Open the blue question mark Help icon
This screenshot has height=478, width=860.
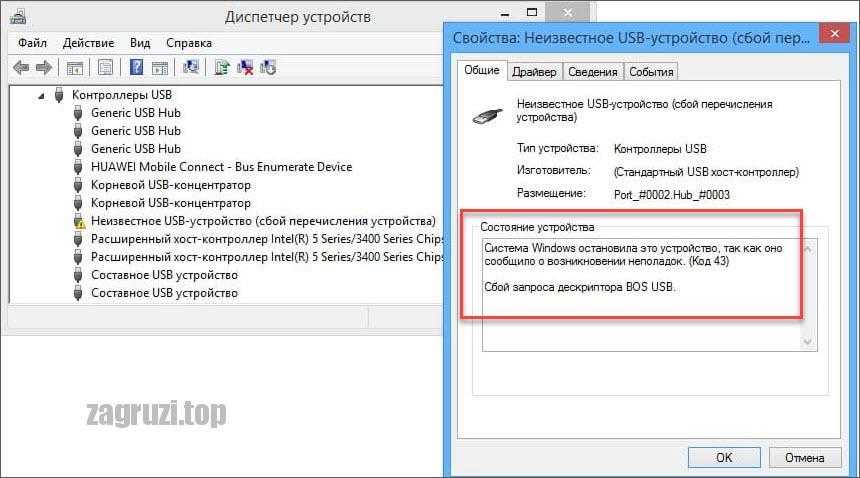click(x=136, y=68)
